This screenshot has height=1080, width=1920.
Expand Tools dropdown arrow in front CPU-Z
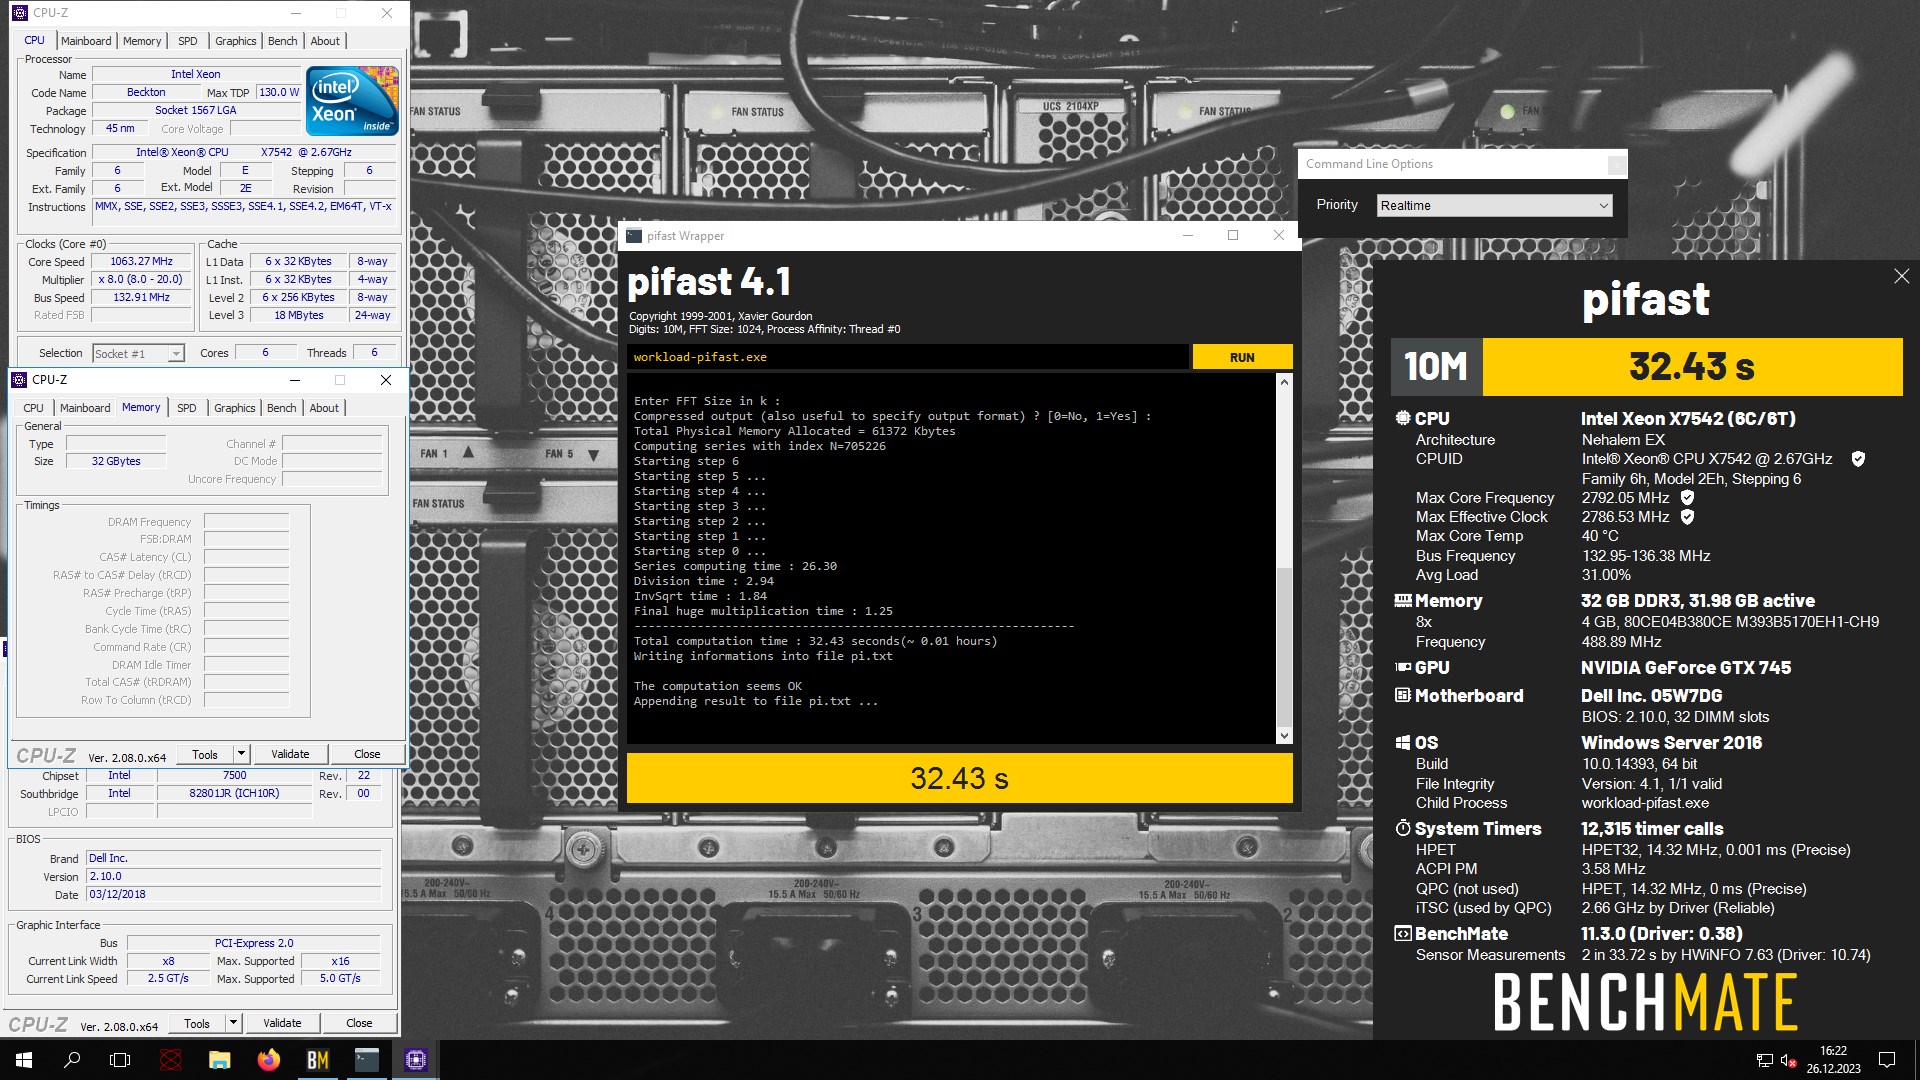coord(241,754)
